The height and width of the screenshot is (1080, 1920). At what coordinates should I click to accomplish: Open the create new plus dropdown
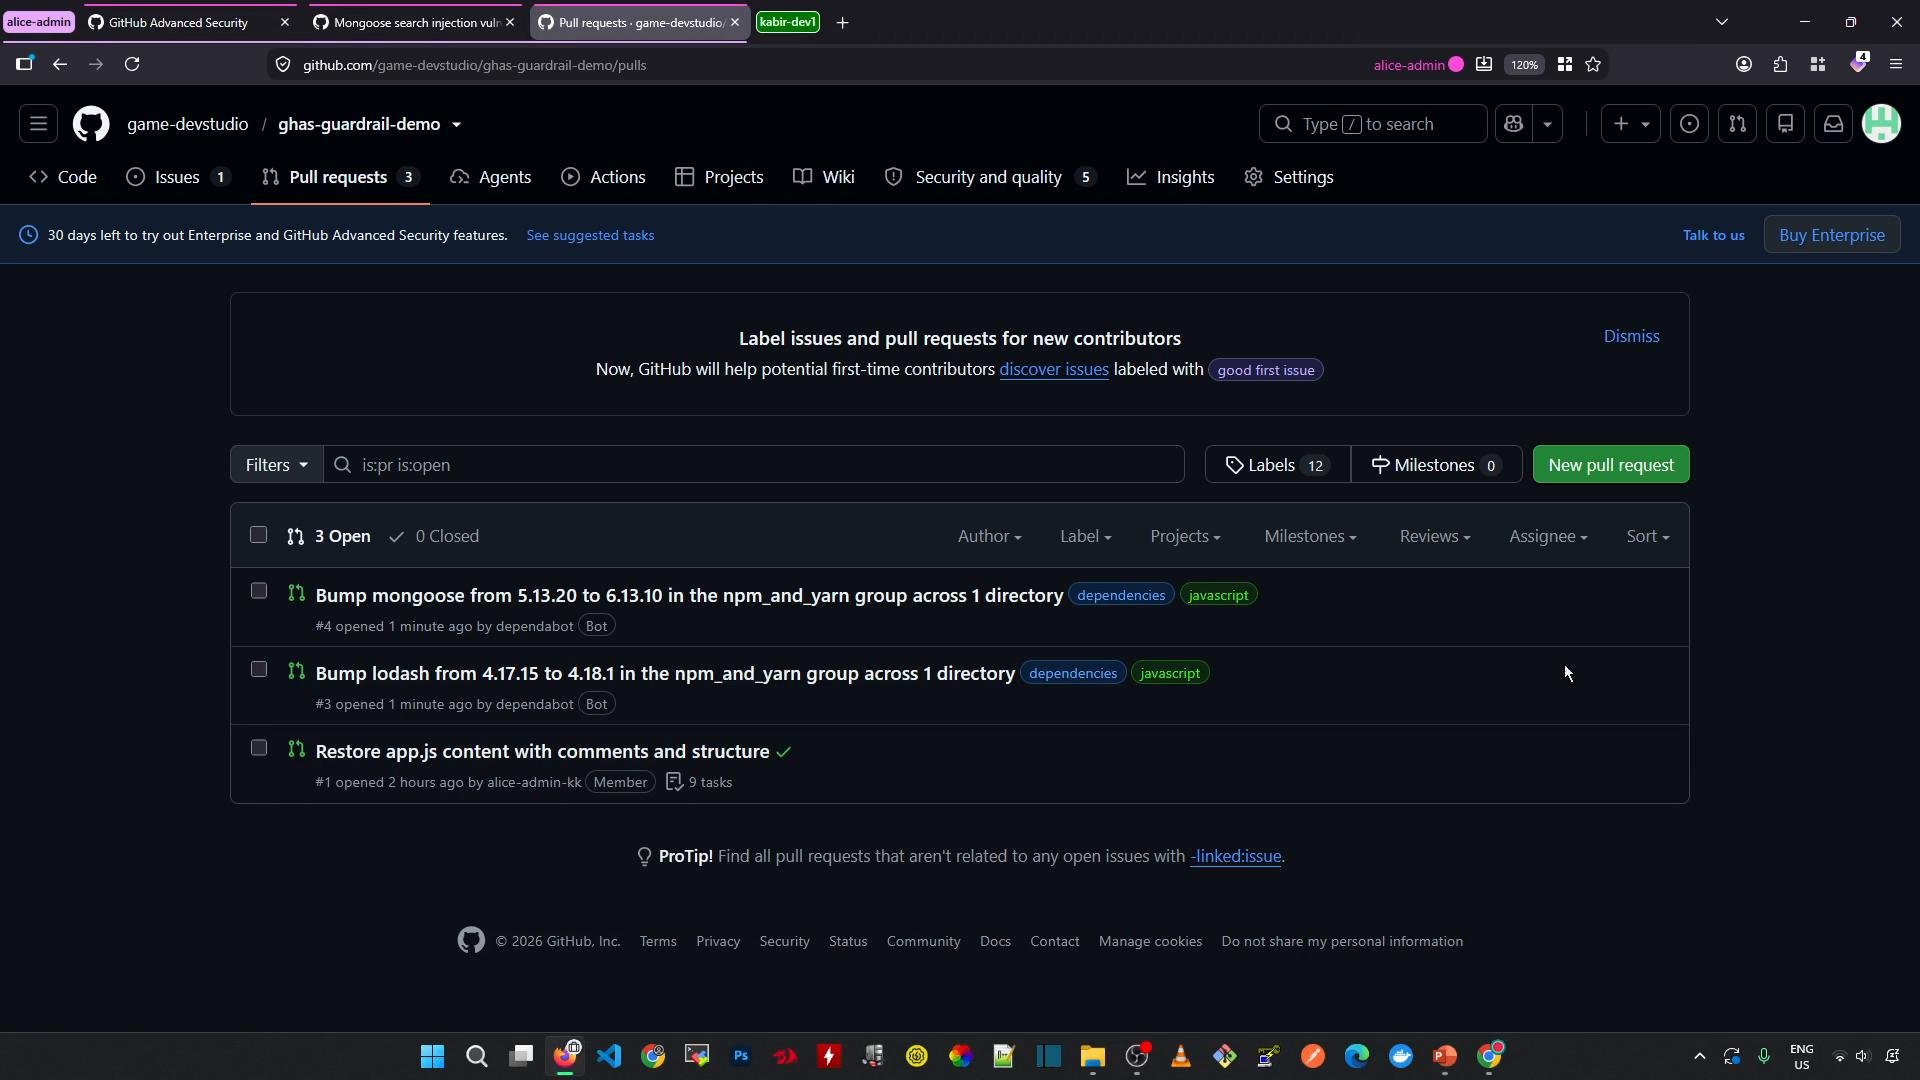tap(1630, 124)
